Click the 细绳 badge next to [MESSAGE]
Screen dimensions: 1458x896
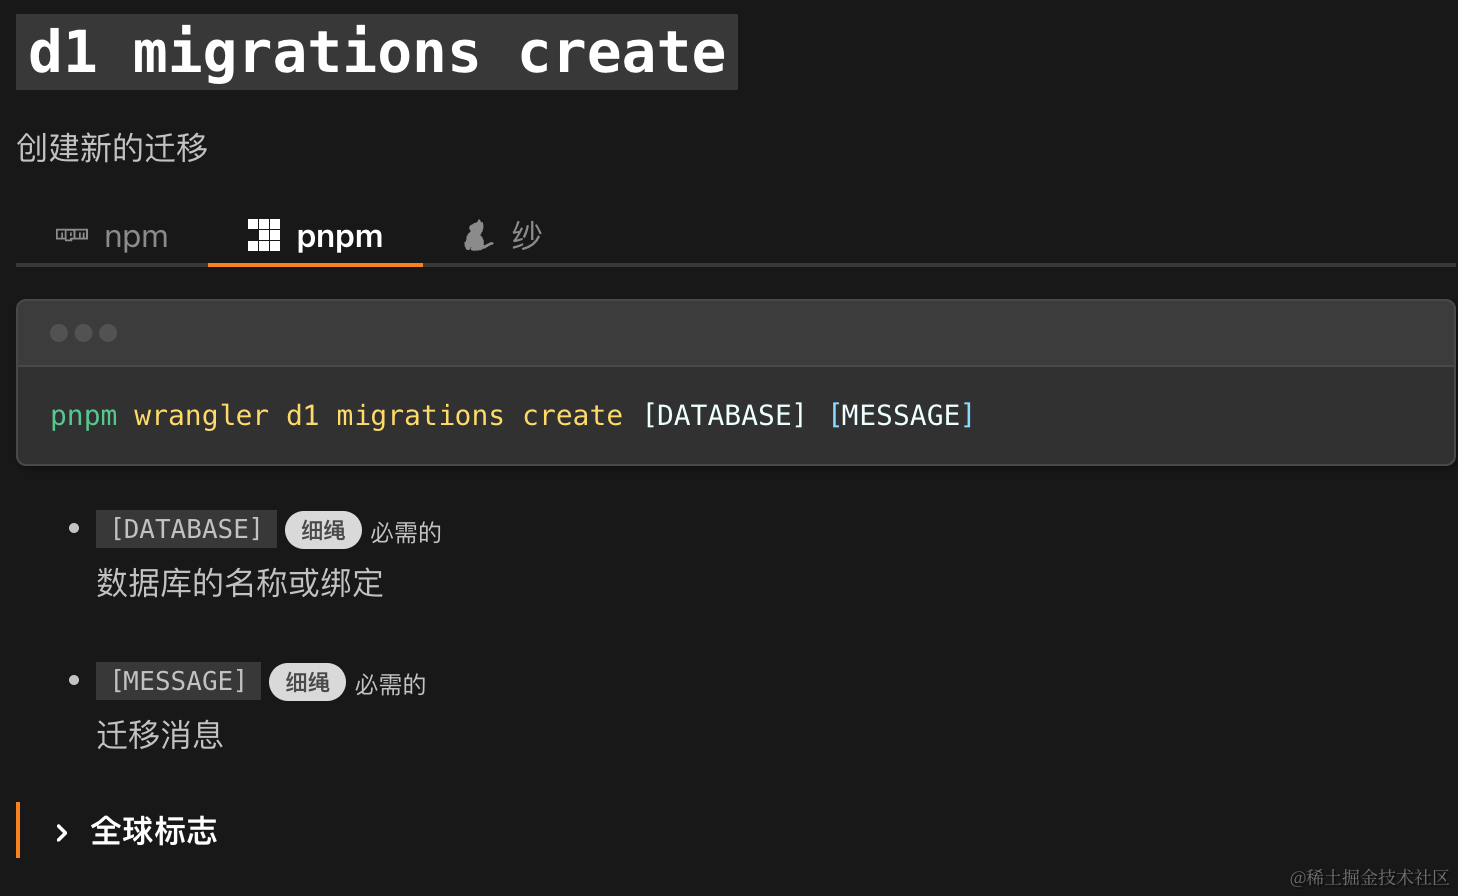[x=307, y=682]
